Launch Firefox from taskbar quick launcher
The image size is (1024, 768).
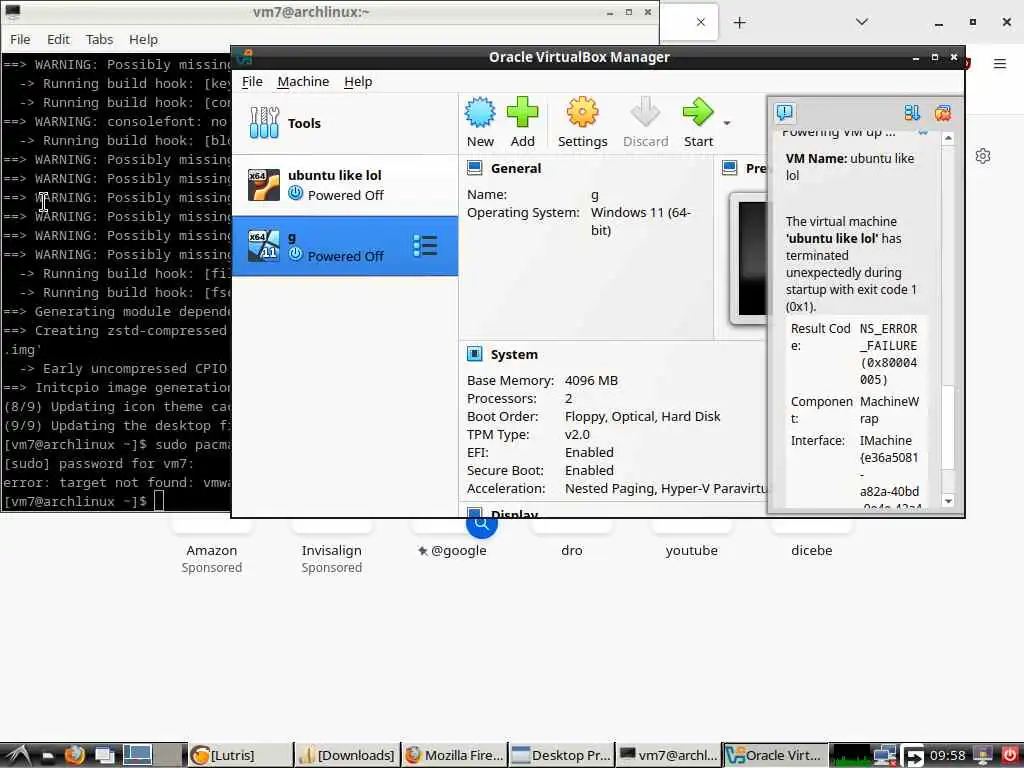tap(74, 755)
